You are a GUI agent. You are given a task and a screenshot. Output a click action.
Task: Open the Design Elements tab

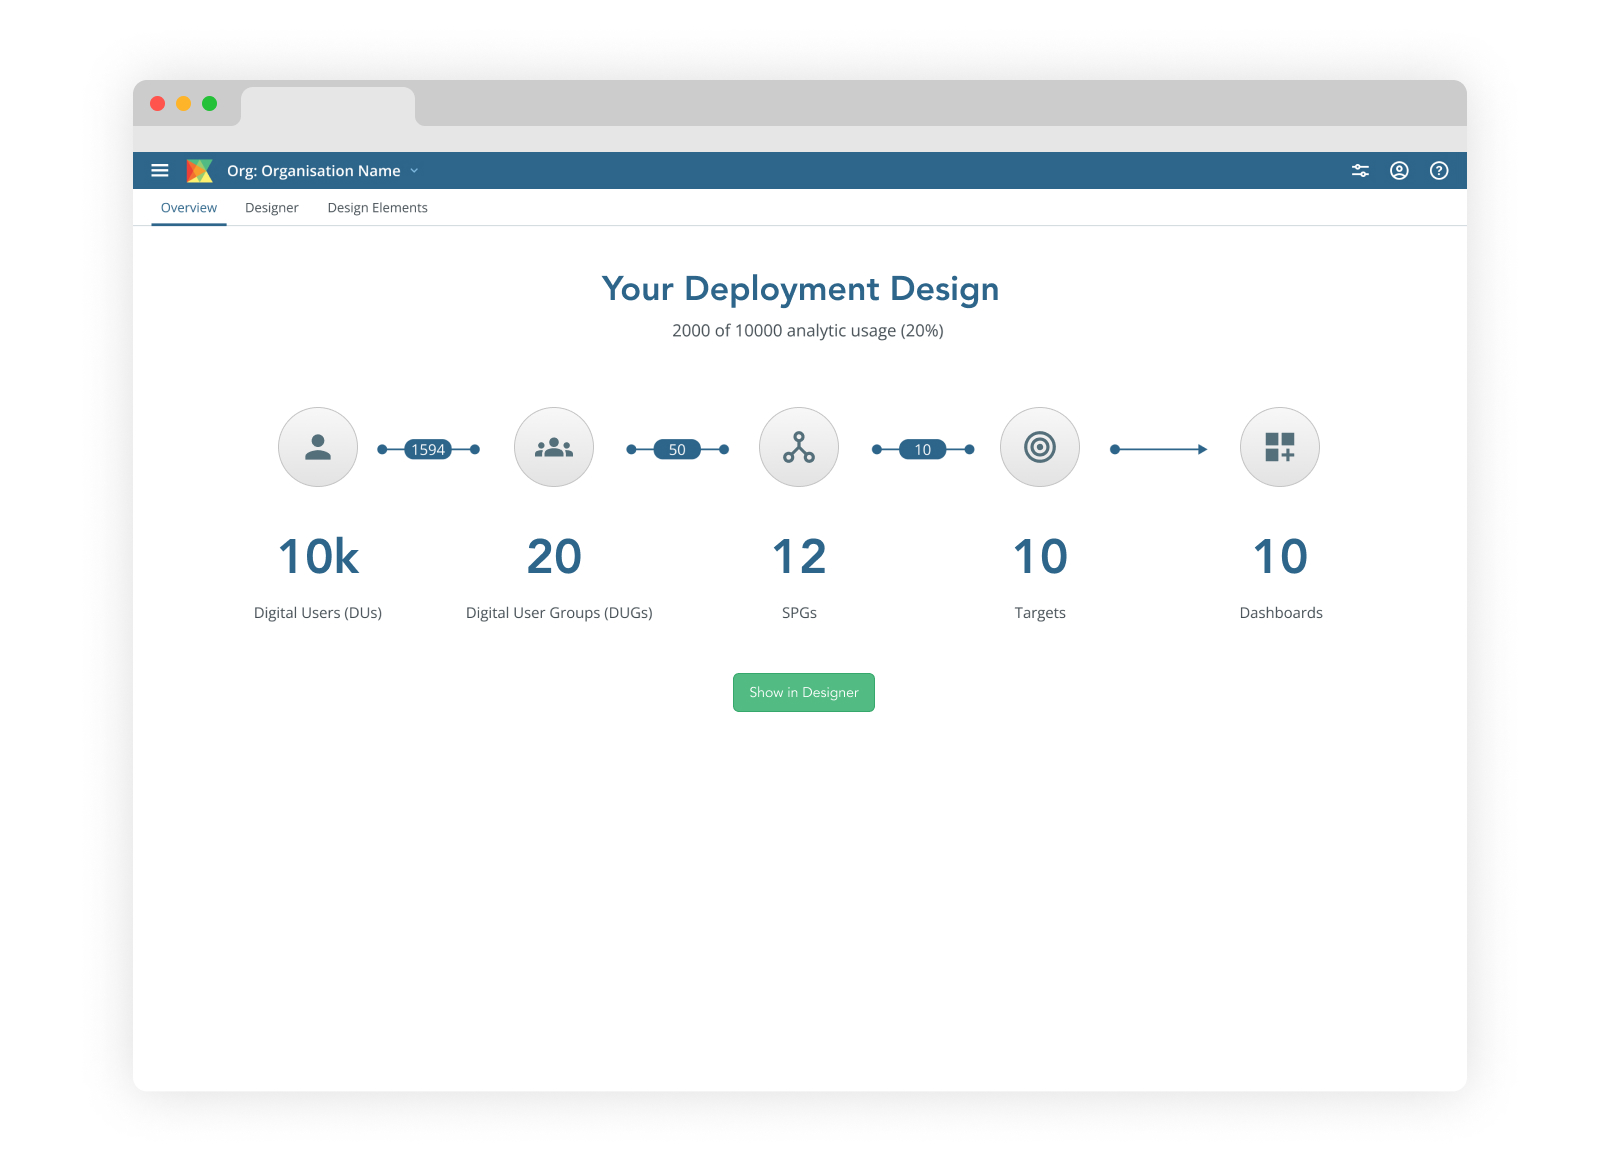[377, 208]
